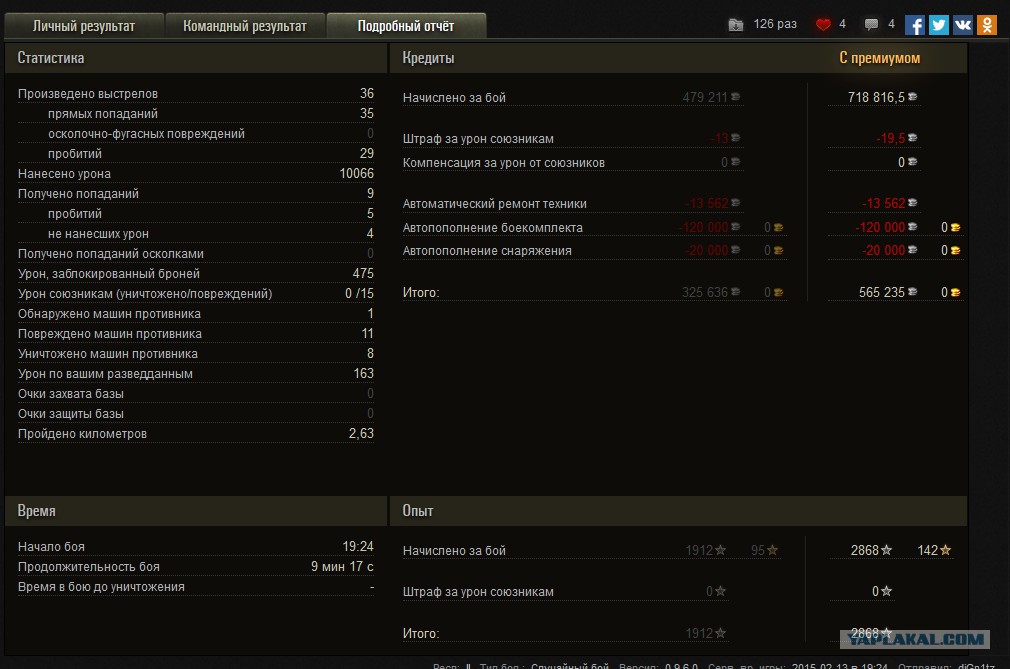This screenshot has height=669, width=1010.
Task: Like the replay with the red heart icon
Action: click(x=823, y=25)
